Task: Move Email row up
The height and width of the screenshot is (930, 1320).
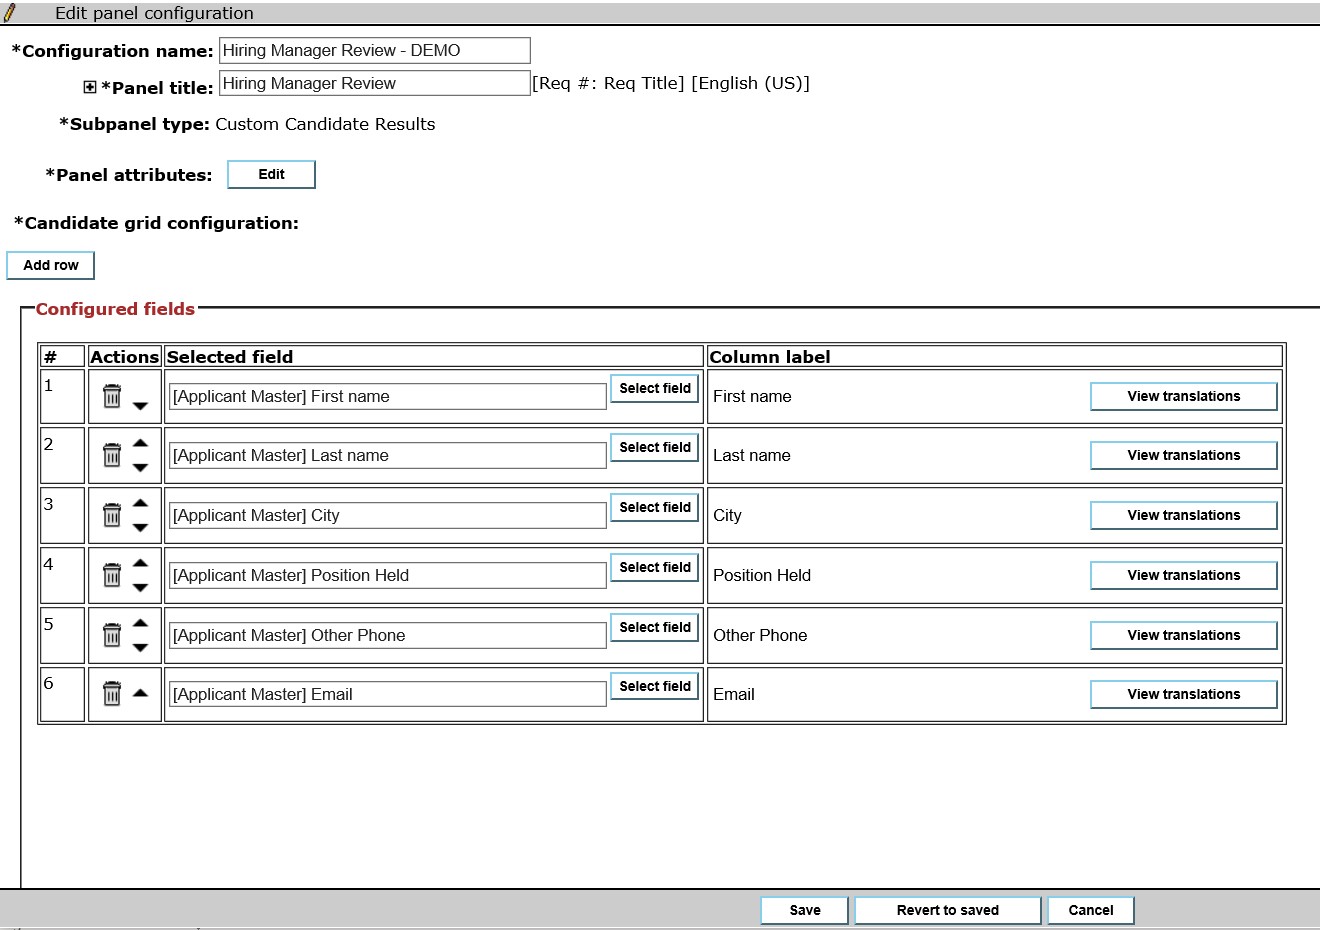Action: click(140, 693)
